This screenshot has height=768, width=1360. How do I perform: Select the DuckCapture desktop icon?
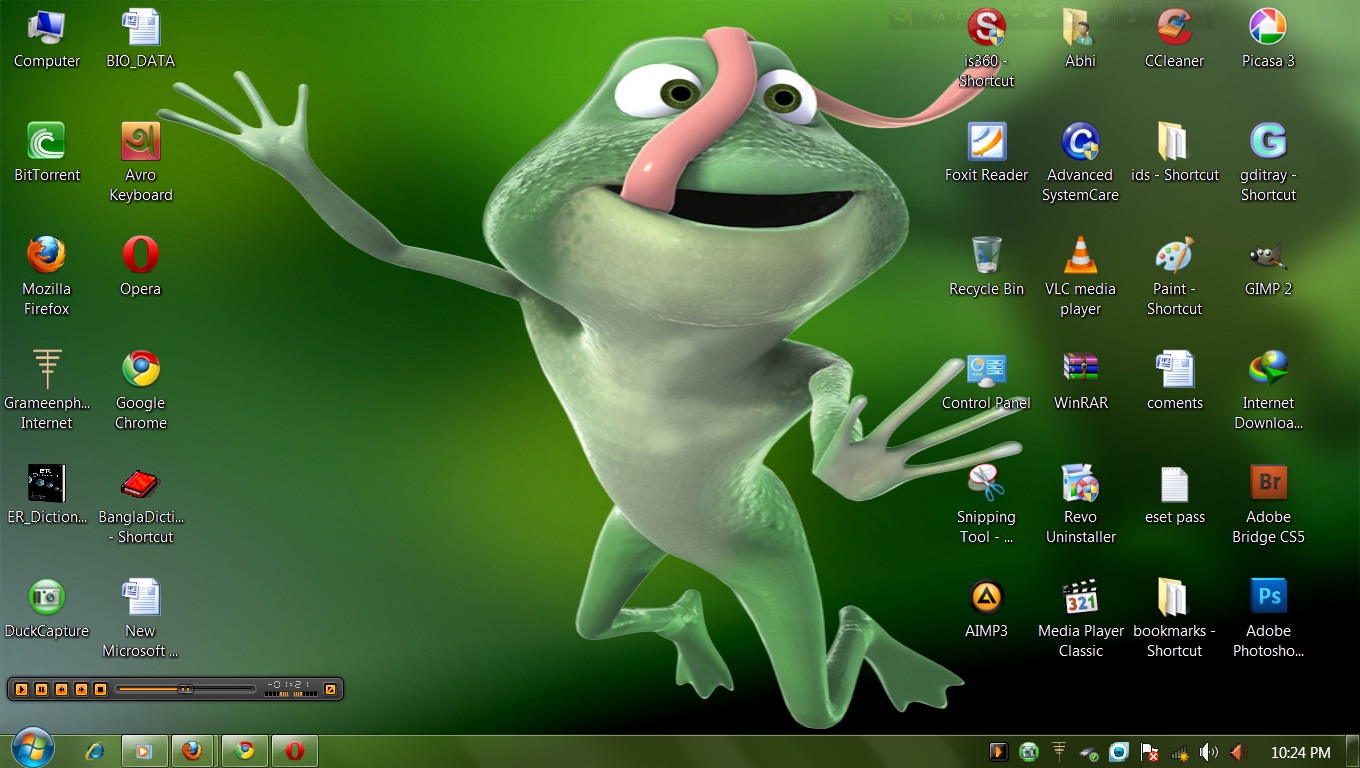[x=46, y=609]
